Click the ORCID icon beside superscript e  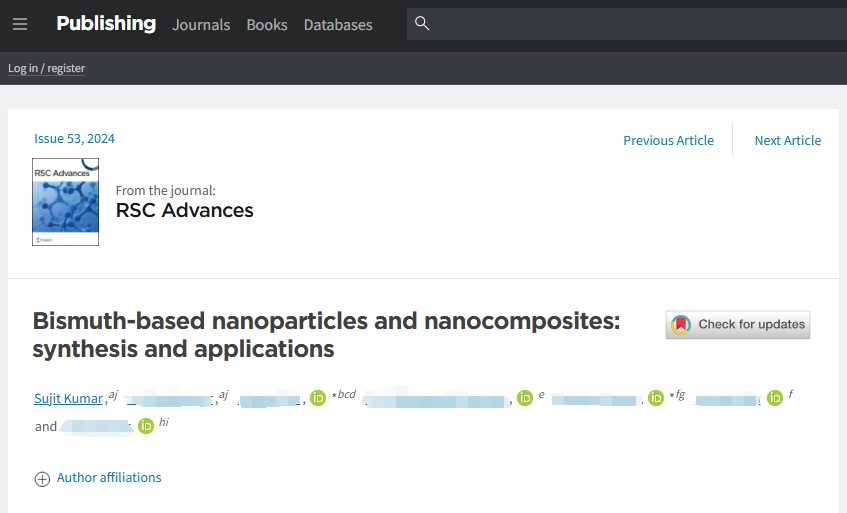pos(525,399)
